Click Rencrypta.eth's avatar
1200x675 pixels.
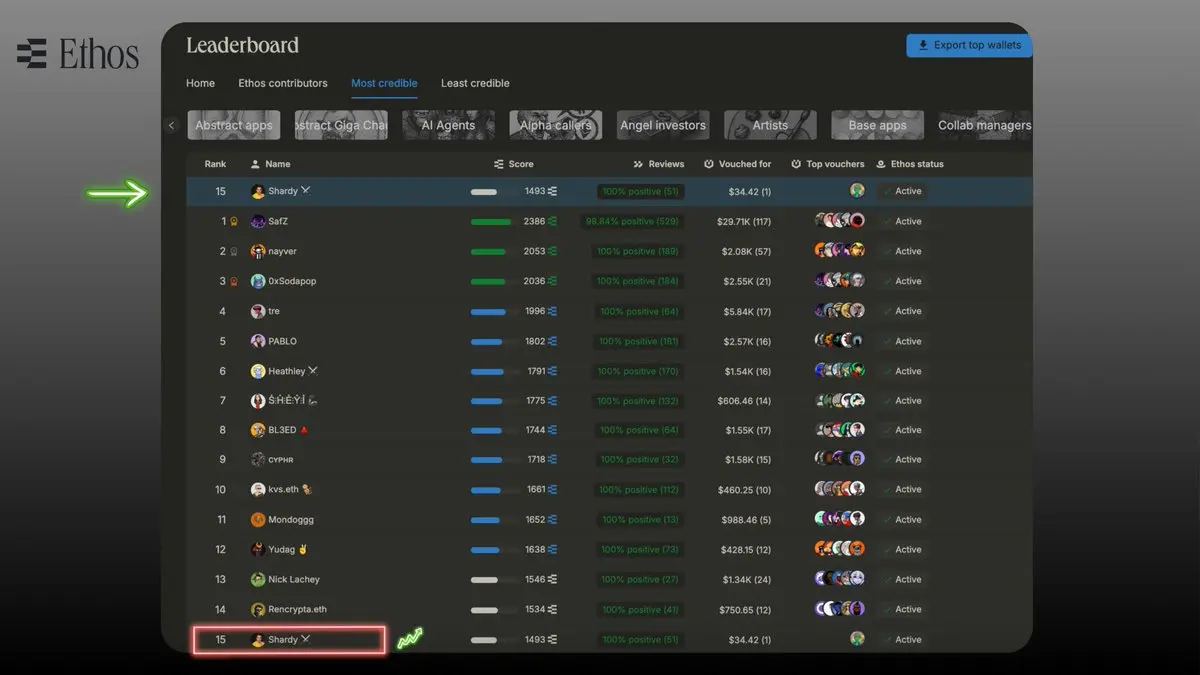point(258,609)
